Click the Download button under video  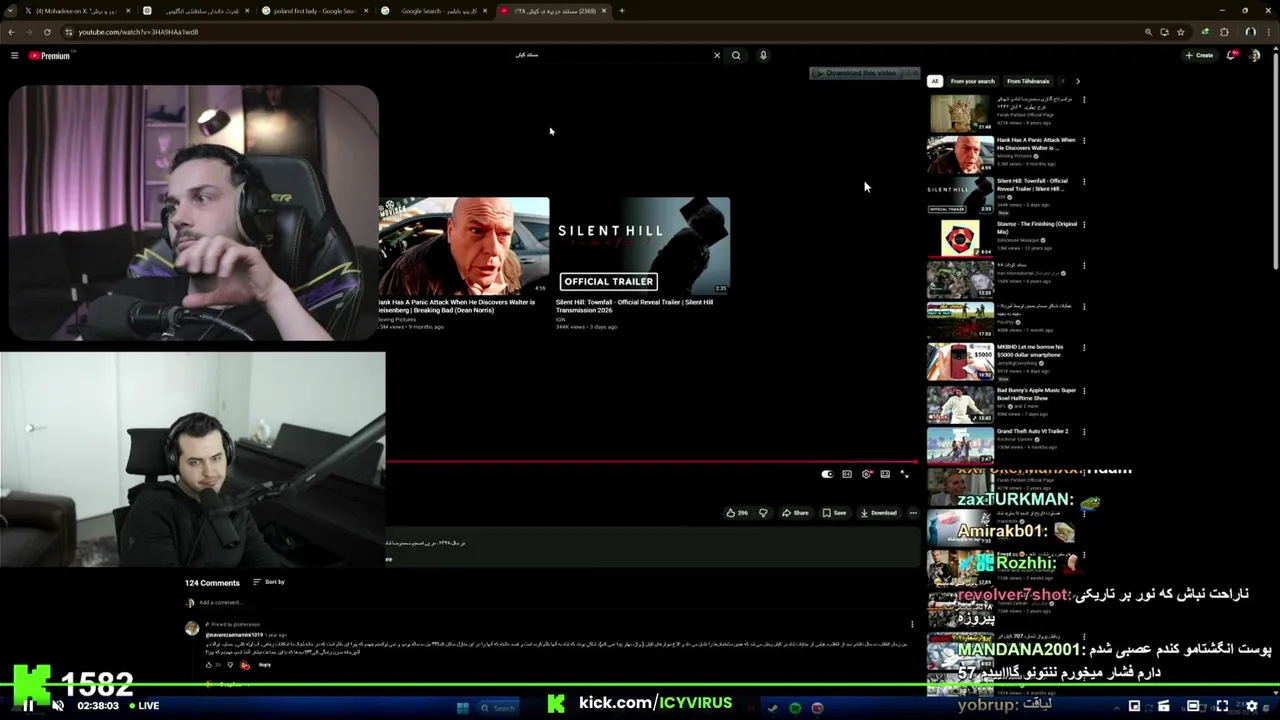[x=879, y=513]
